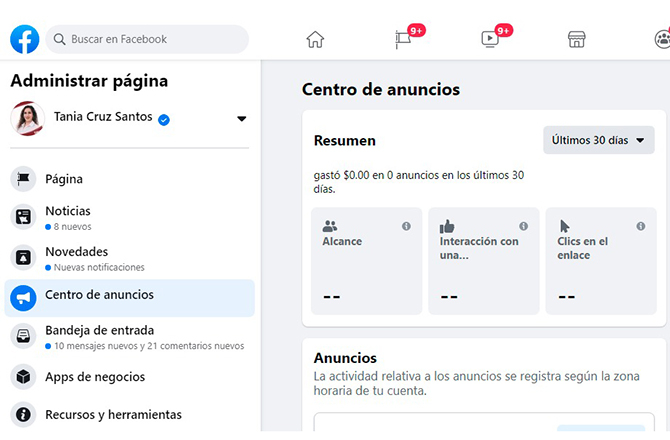Click the Facebook logo icon
This screenshot has height=440, width=670.
[25, 39]
